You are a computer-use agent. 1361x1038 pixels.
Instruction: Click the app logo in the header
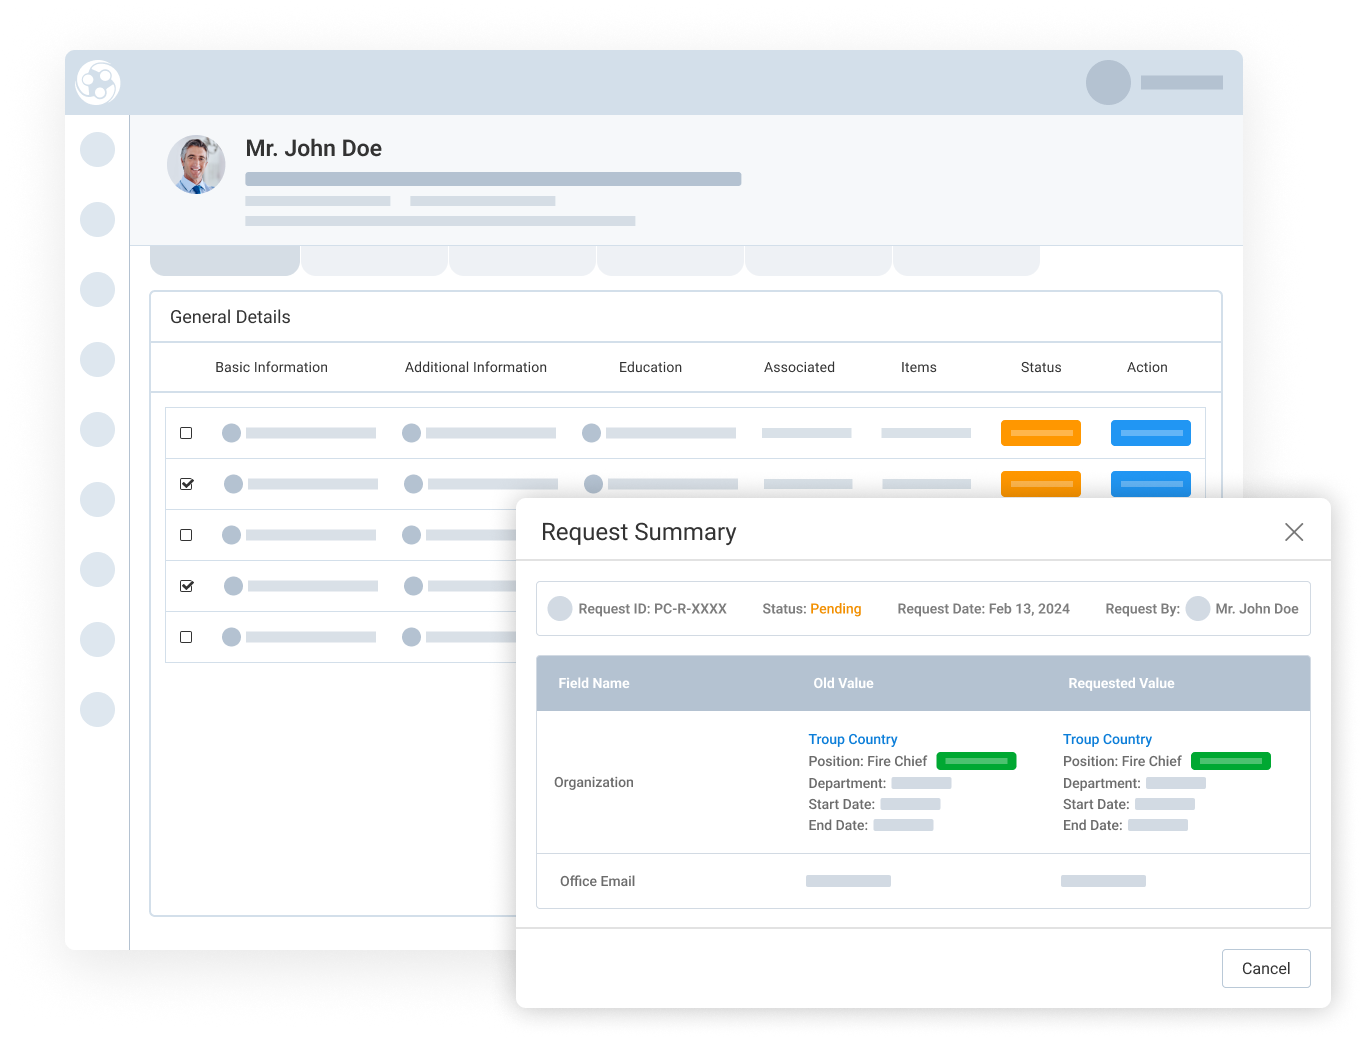click(x=98, y=83)
